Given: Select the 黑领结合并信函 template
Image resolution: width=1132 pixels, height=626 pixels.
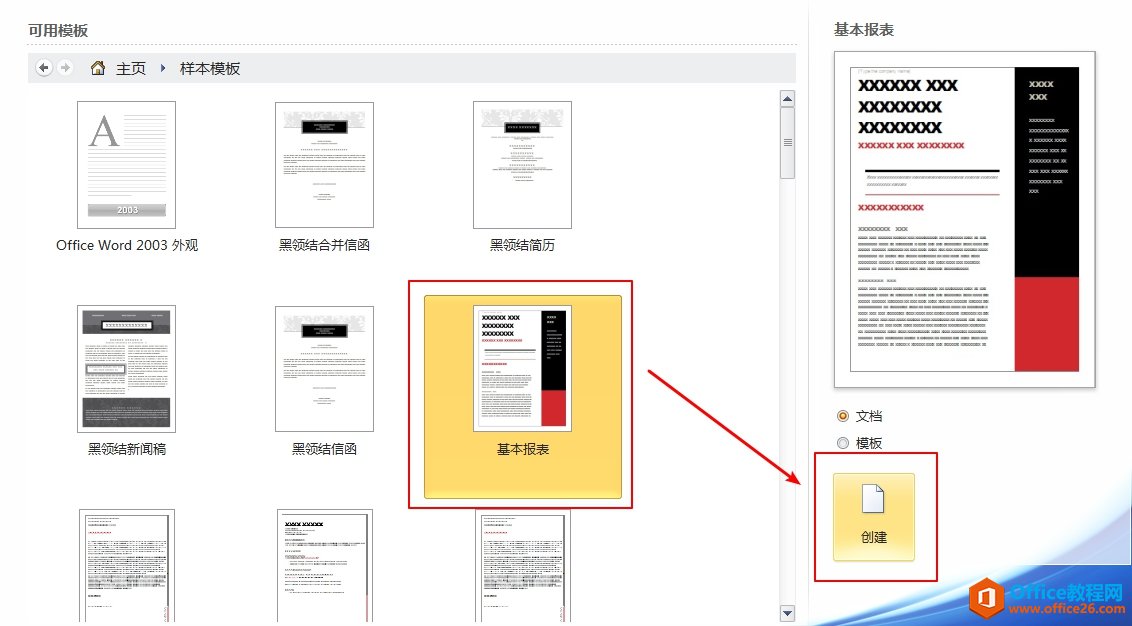Looking at the screenshot, I should [324, 164].
